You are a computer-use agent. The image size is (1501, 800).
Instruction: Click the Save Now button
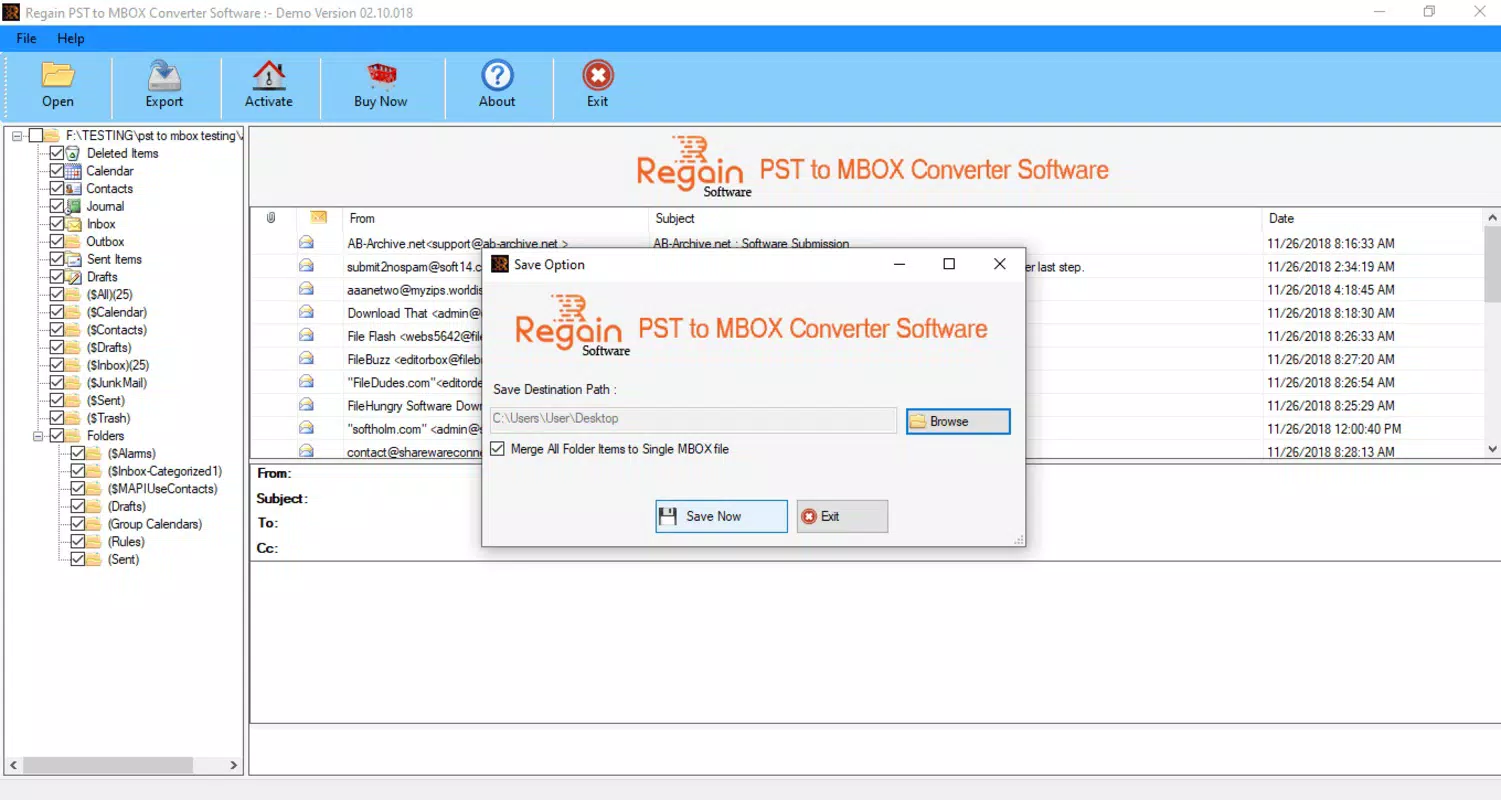(x=721, y=516)
